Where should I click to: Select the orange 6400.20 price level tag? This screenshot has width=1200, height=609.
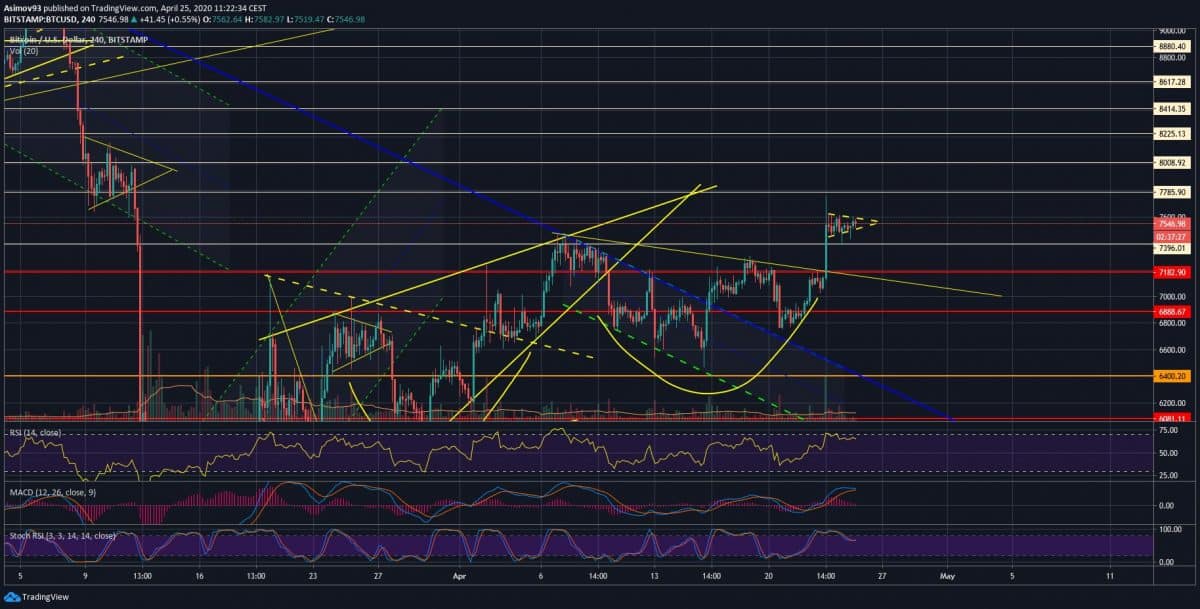pos(1165,377)
